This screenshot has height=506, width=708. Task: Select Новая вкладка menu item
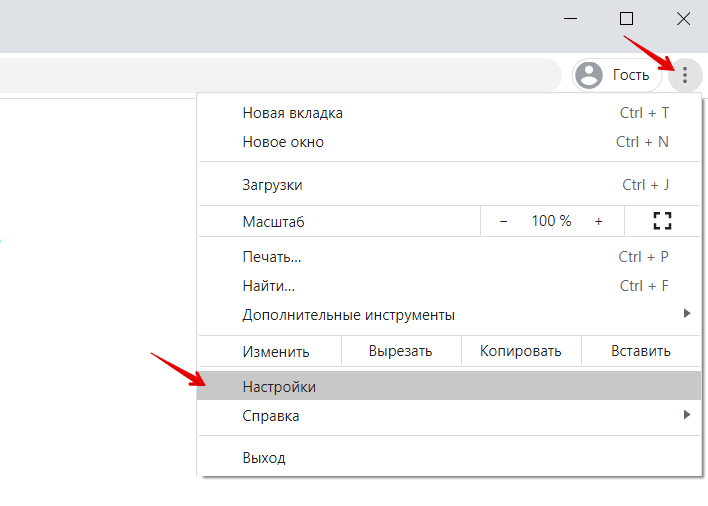(x=292, y=113)
